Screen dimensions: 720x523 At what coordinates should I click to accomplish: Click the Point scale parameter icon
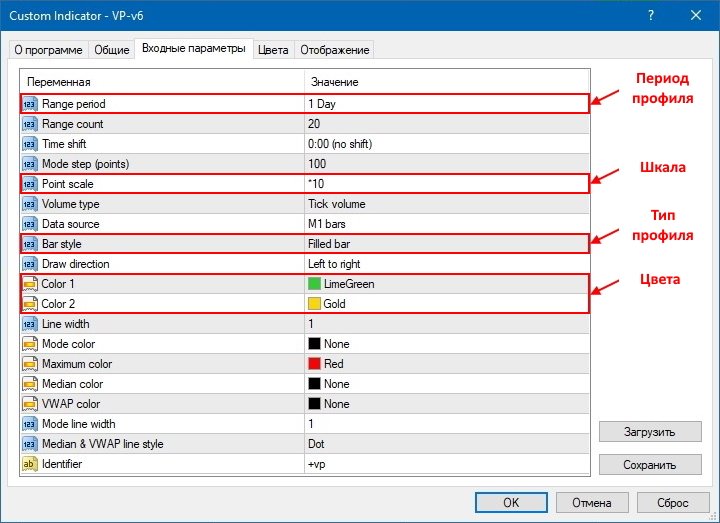point(29,184)
